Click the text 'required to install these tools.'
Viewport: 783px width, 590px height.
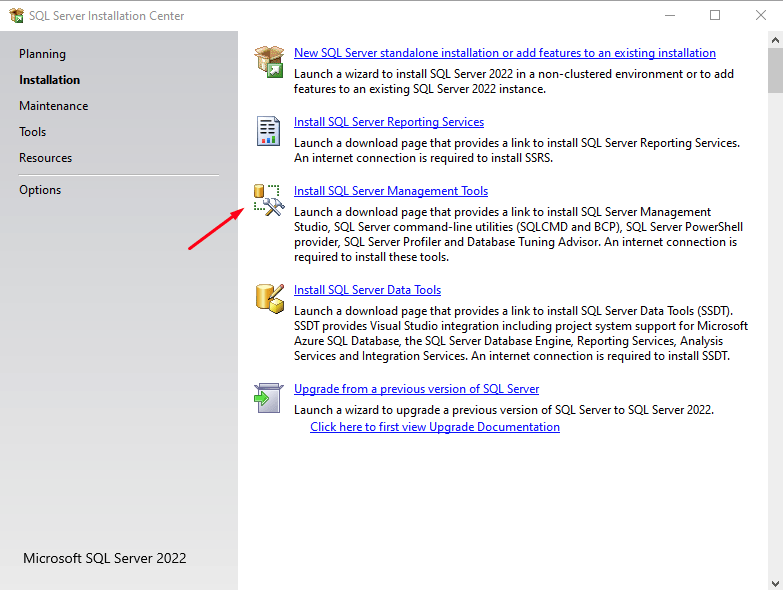(x=371, y=257)
